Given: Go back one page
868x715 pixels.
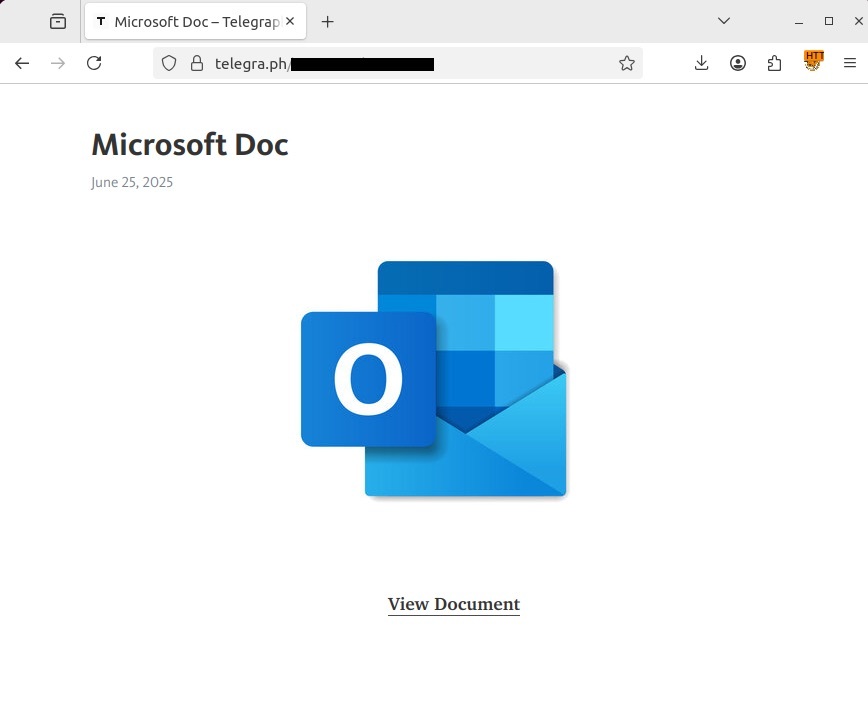Looking at the screenshot, I should (22, 63).
